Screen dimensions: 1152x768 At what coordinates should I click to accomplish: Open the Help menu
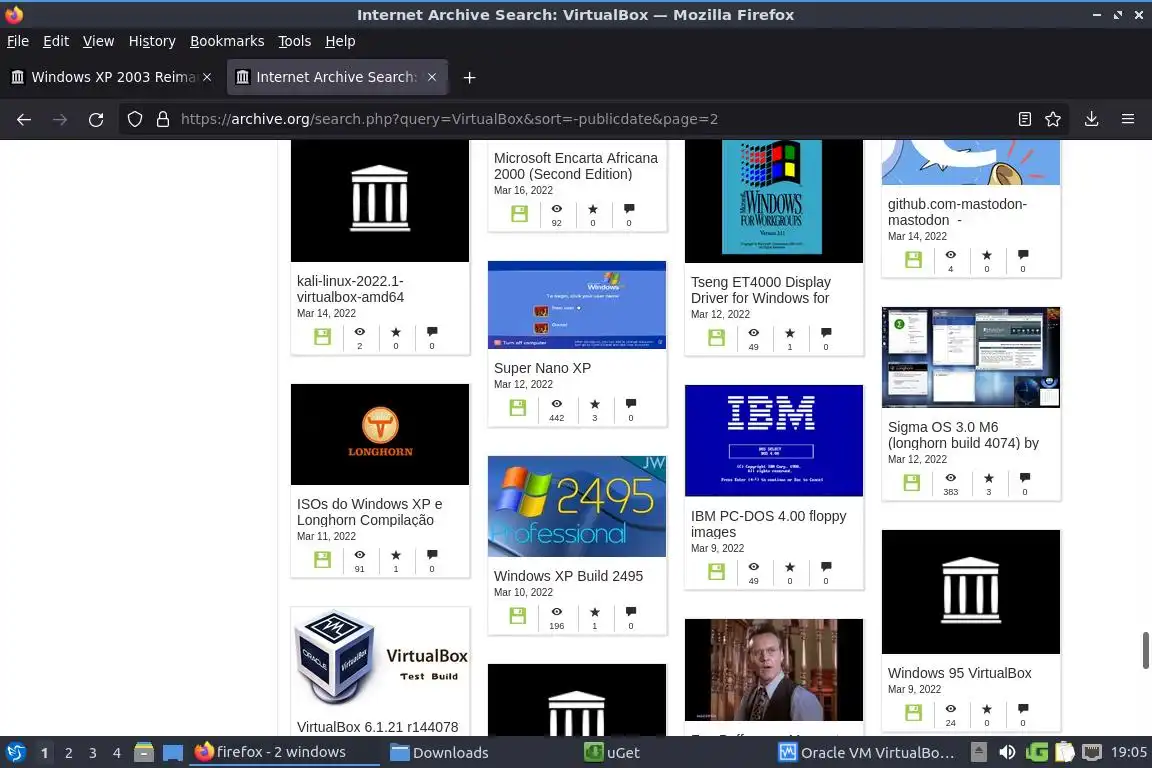[340, 41]
